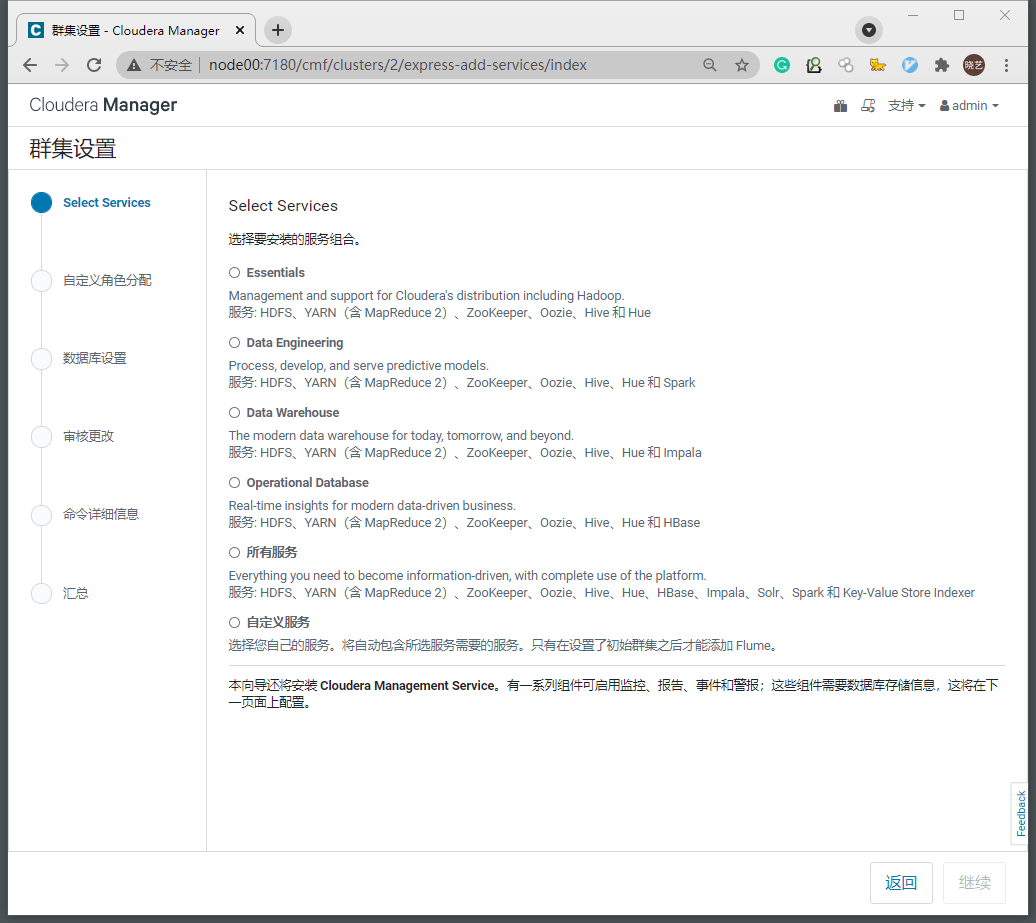
Task: Select the 所有服务 radio button
Action: [235, 552]
